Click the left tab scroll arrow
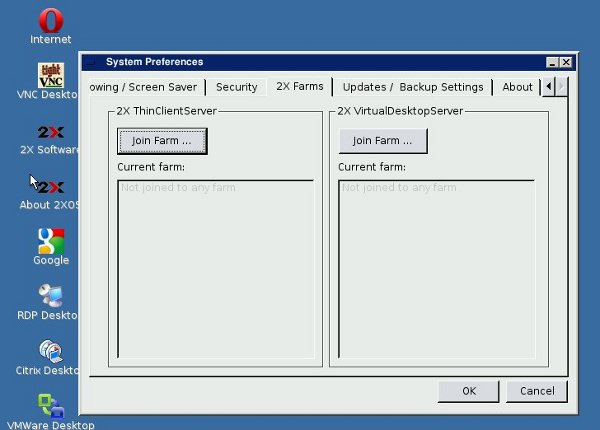Viewport: 600px width, 430px height. click(x=549, y=86)
